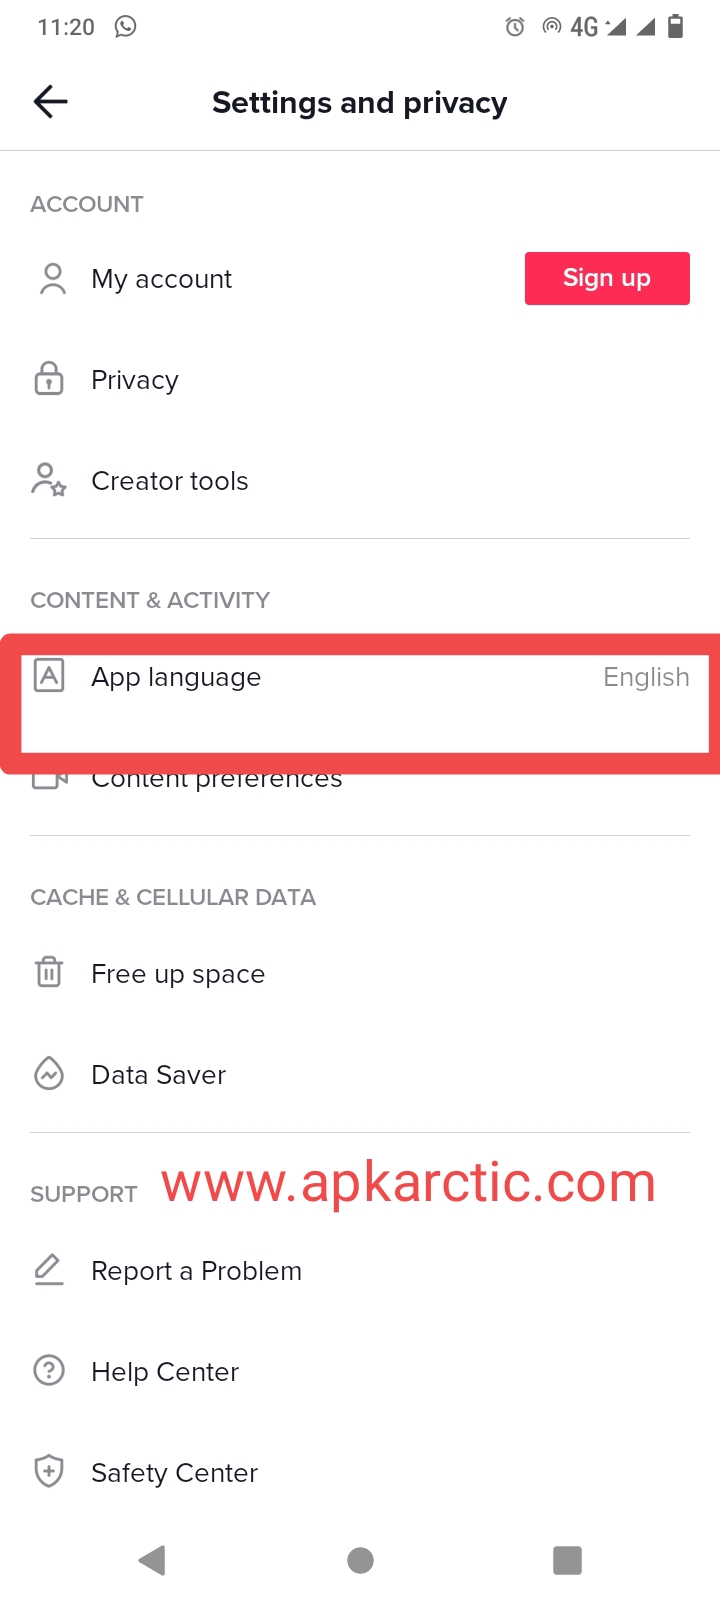This screenshot has width=720, height=1600.
Task: Click the Report a Problem pencil icon
Action: 49,1270
